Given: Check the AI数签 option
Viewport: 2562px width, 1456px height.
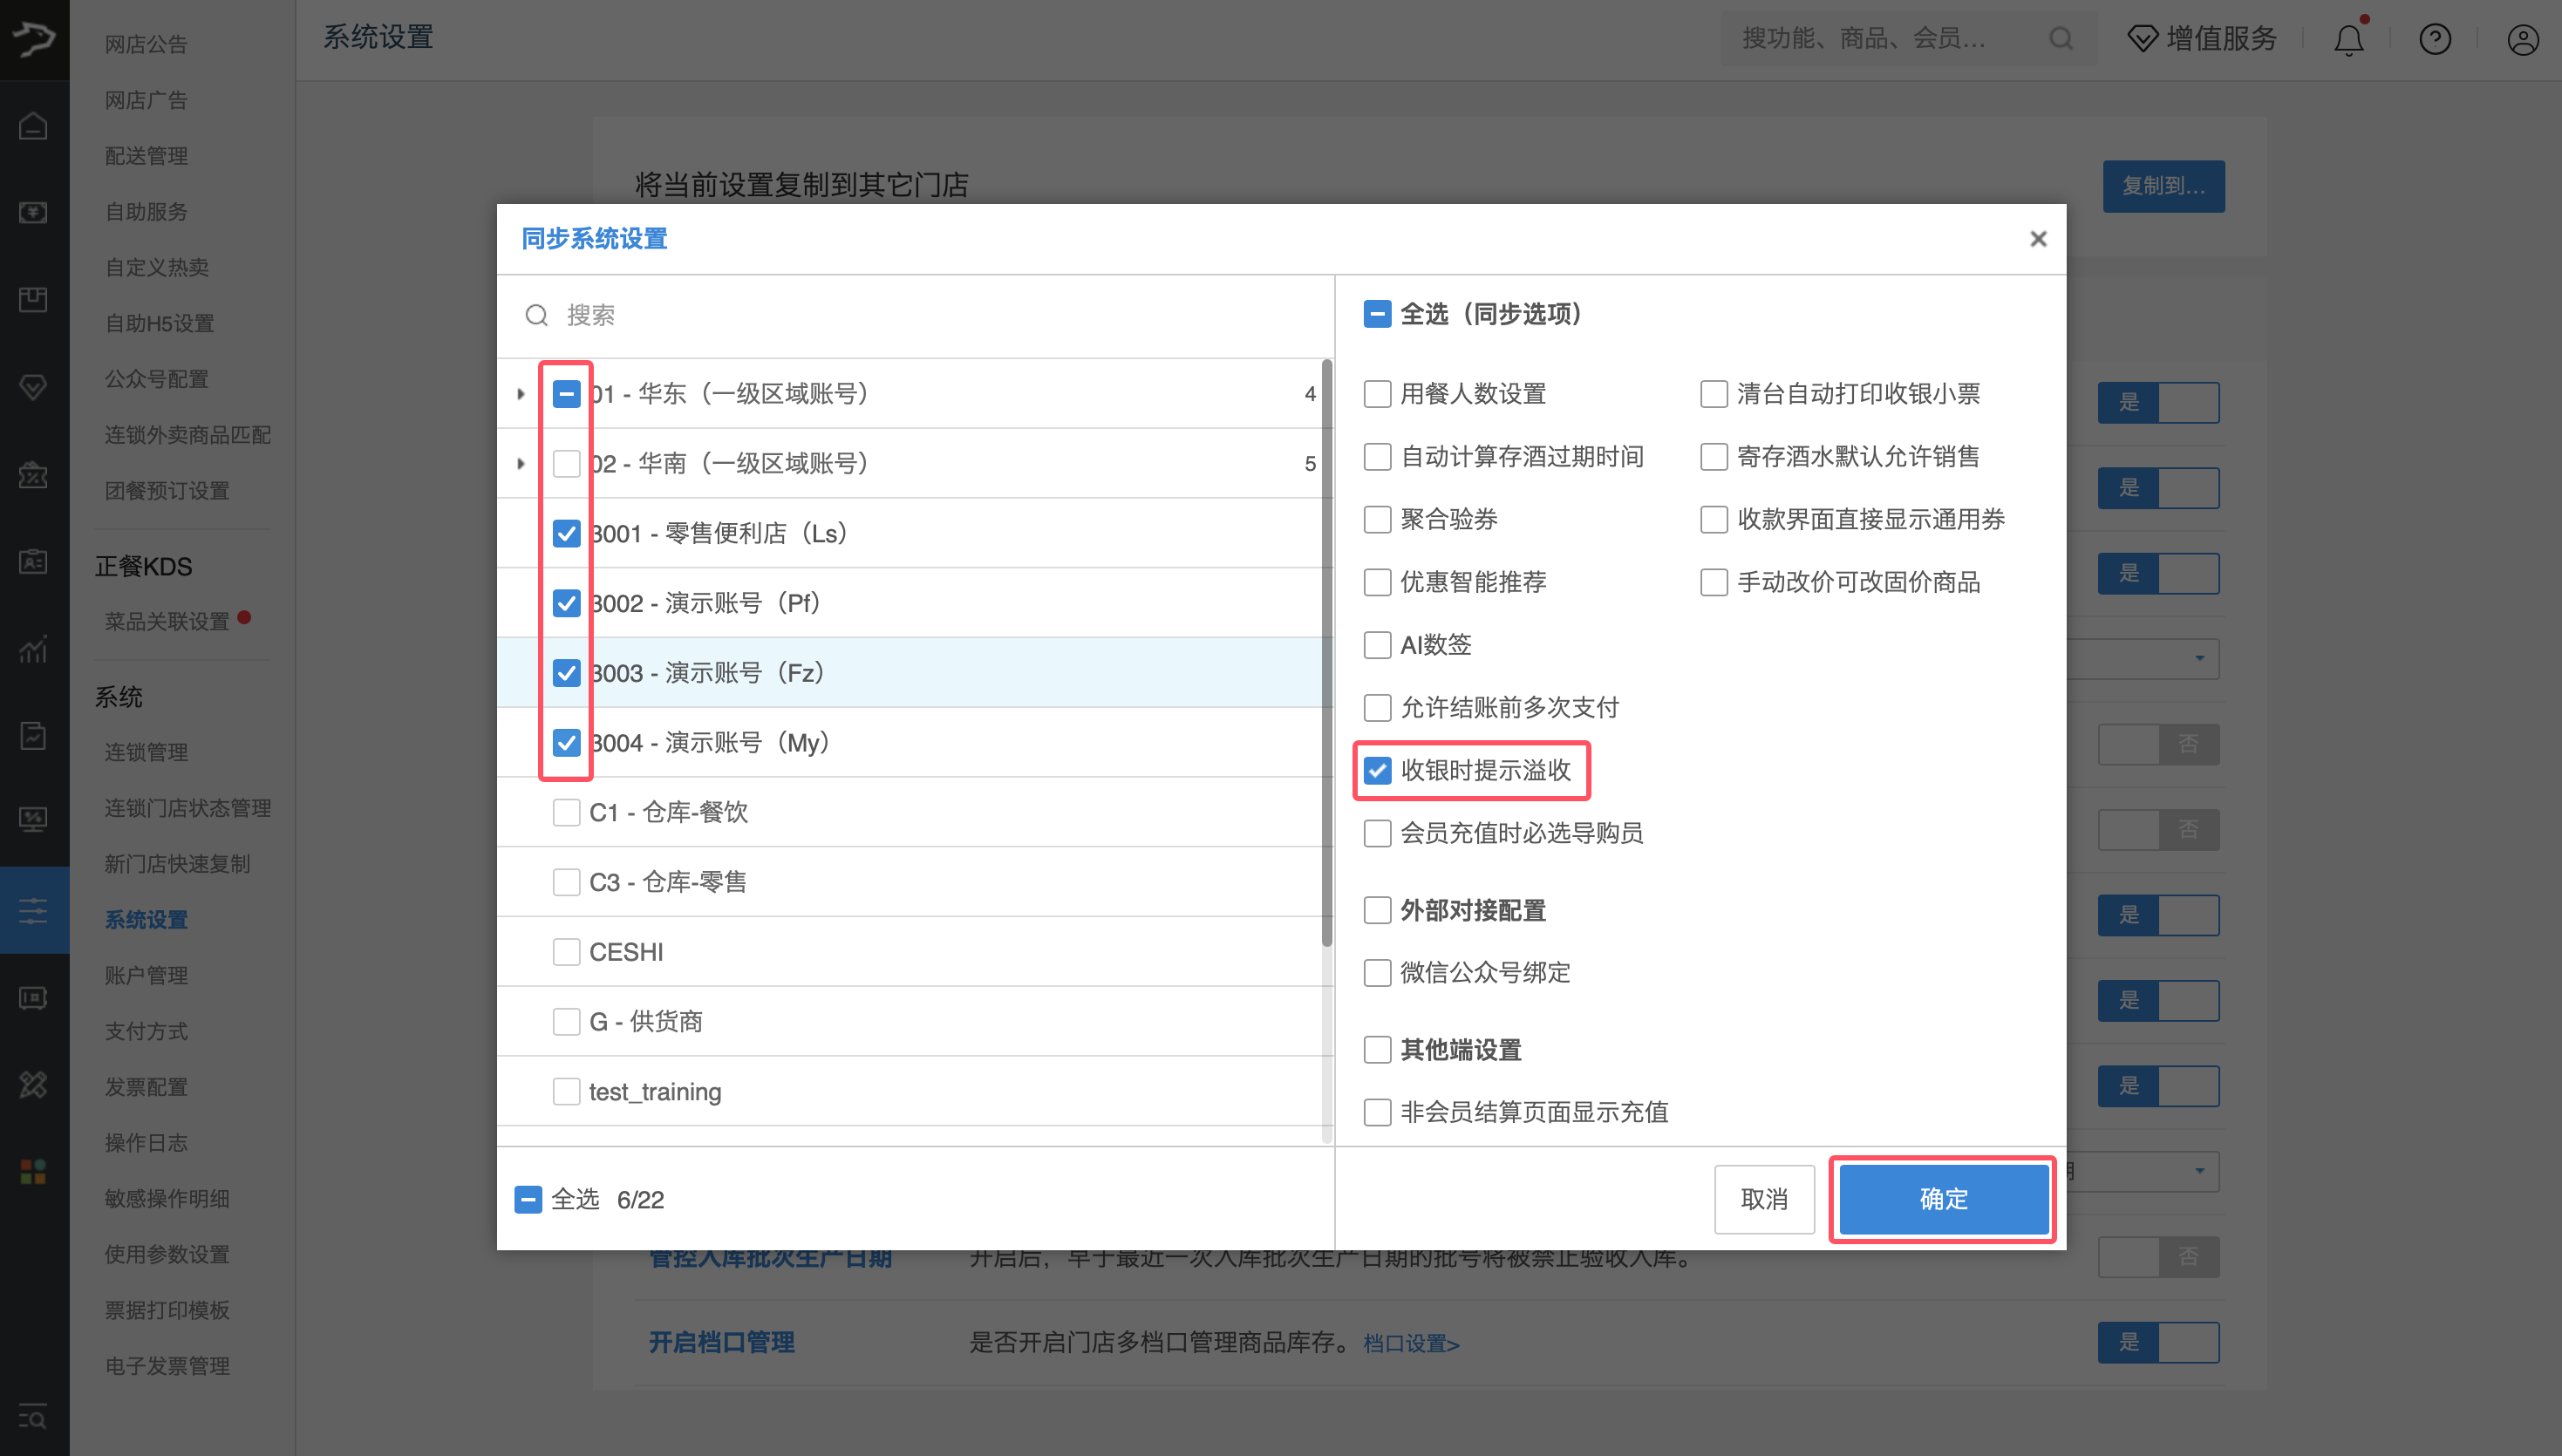Looking at the screenshot, I should (x=1377, y=645).
